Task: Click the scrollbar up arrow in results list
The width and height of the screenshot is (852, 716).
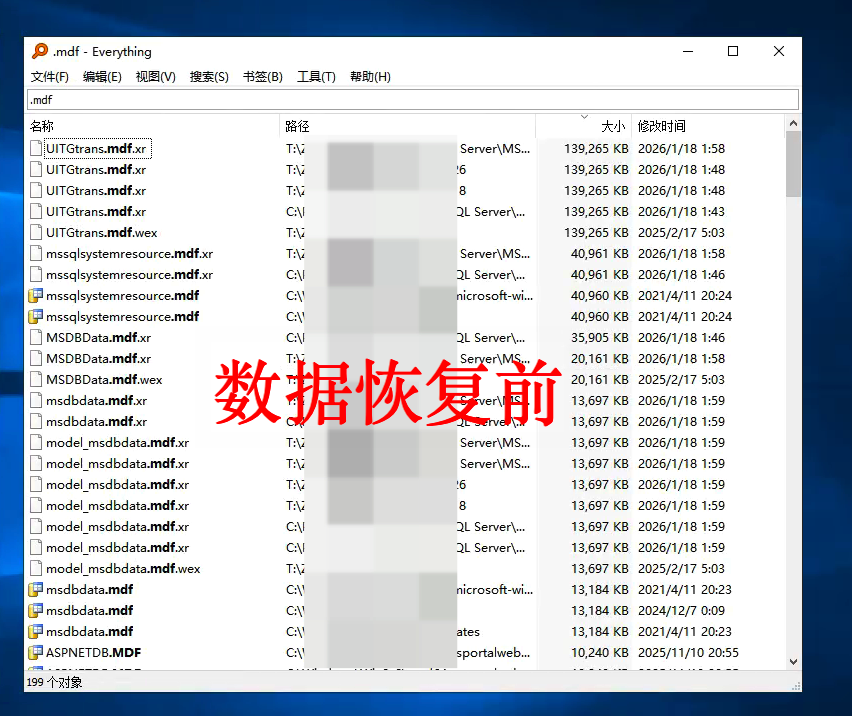Action: (793, 123)
